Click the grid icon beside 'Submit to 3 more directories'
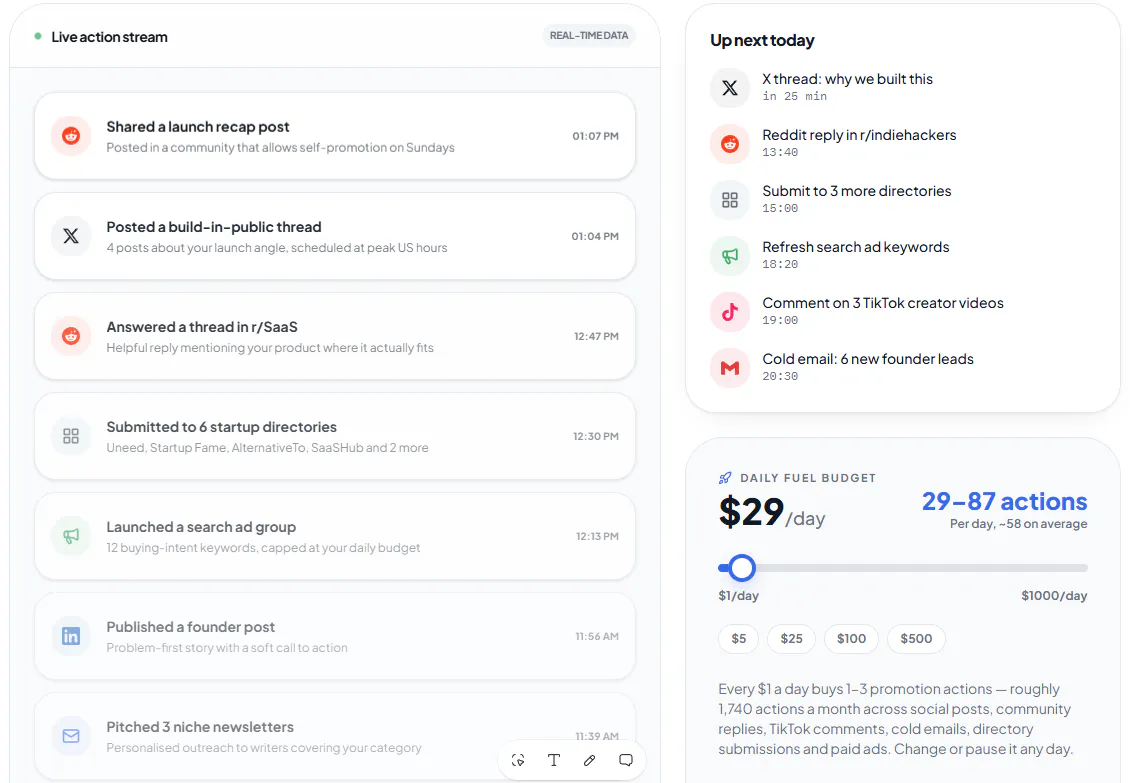Image resolution: width=1130 pixels, height=783 pixels. 730,200
